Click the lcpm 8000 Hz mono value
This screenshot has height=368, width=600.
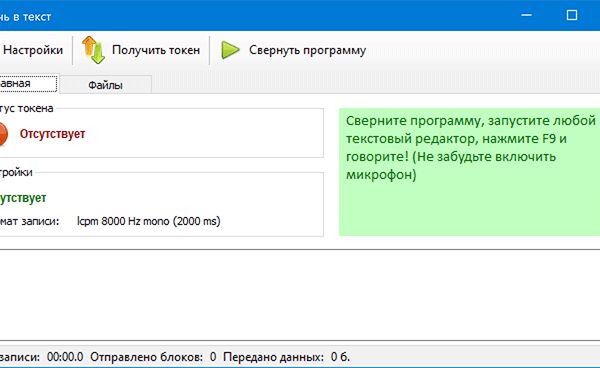click(x=148, y=221)
